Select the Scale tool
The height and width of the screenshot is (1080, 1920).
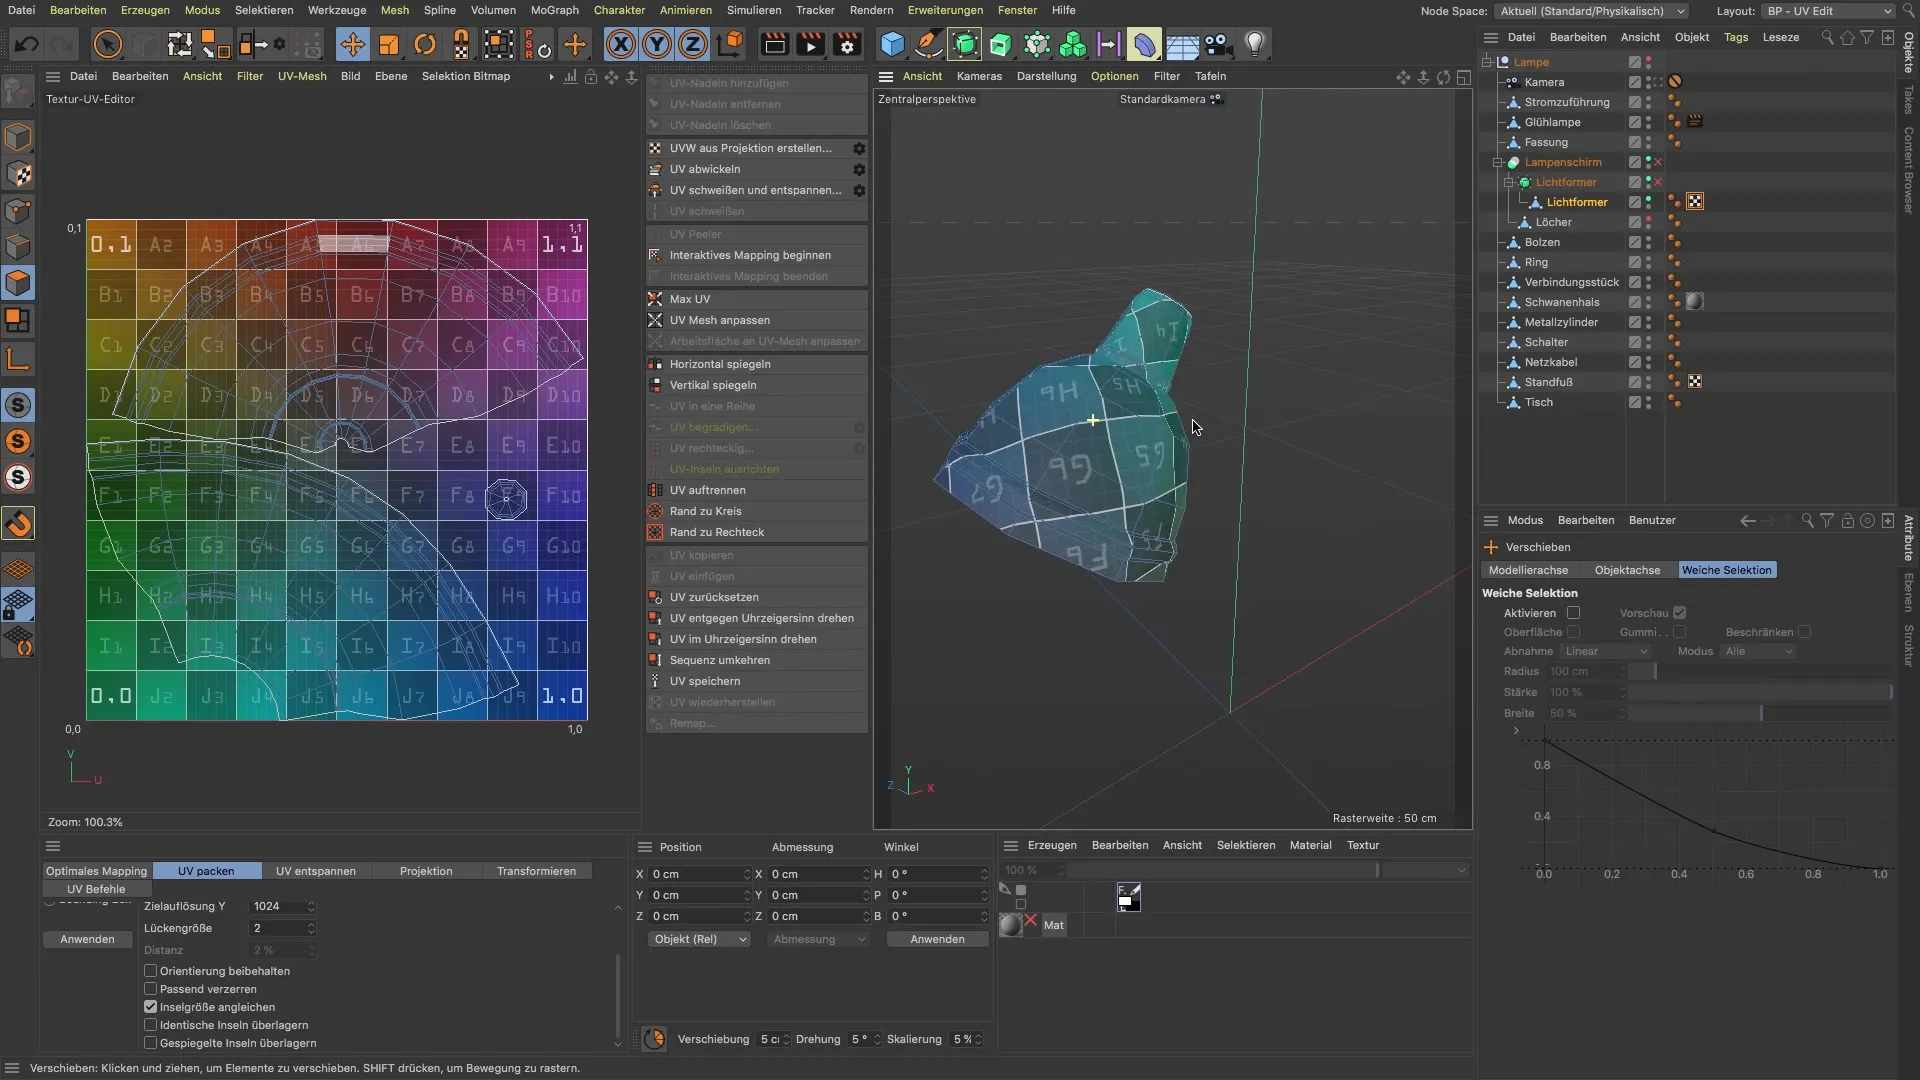coord(388,44)
